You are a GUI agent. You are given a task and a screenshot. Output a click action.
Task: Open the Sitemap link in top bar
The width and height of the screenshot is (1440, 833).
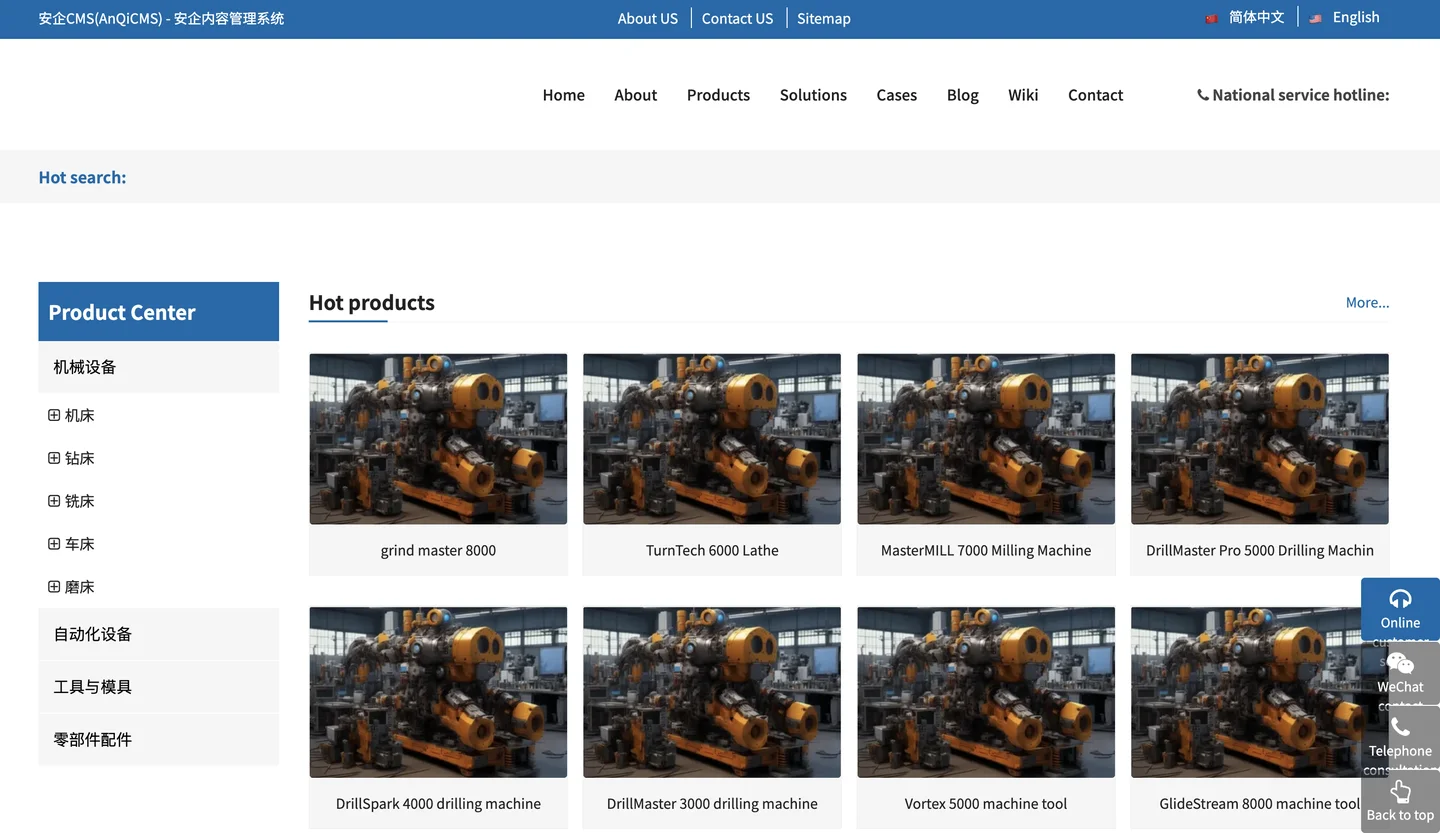pyautogui.click(x=823, y=18)
